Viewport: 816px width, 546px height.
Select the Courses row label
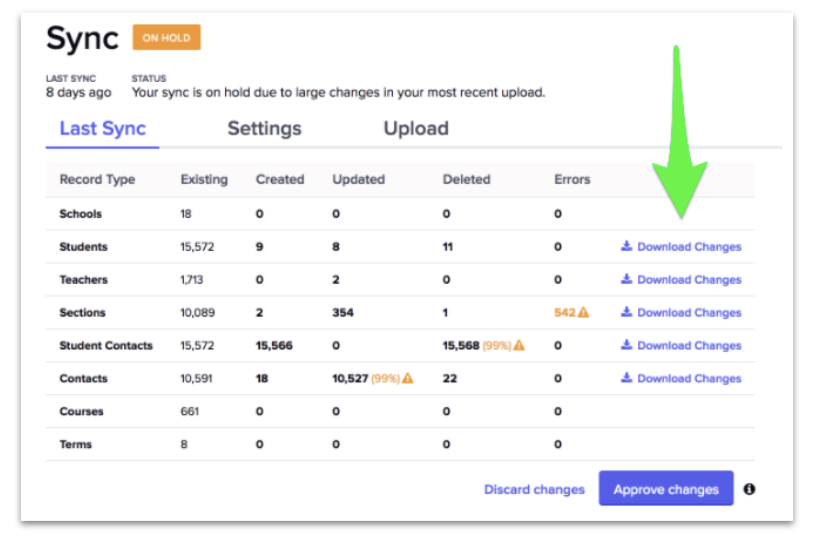[81, 411]
